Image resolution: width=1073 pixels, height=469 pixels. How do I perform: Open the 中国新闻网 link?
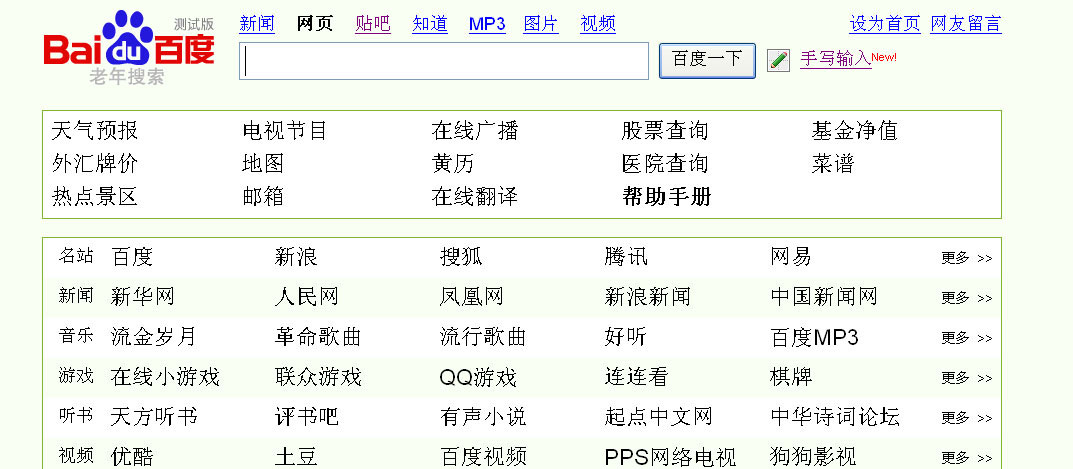click(x=824, y=296)
